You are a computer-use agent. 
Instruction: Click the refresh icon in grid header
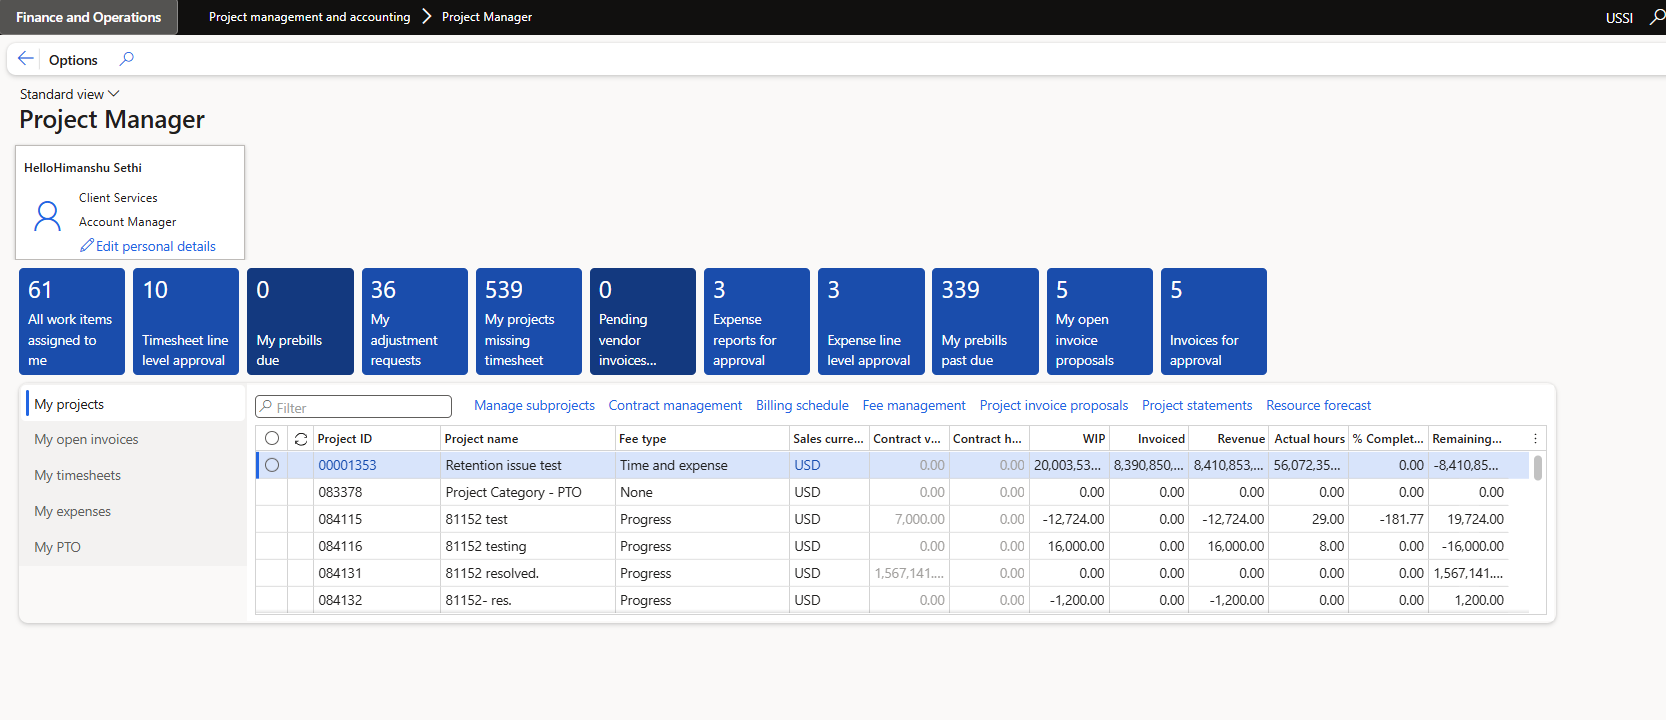pos(300,439)
